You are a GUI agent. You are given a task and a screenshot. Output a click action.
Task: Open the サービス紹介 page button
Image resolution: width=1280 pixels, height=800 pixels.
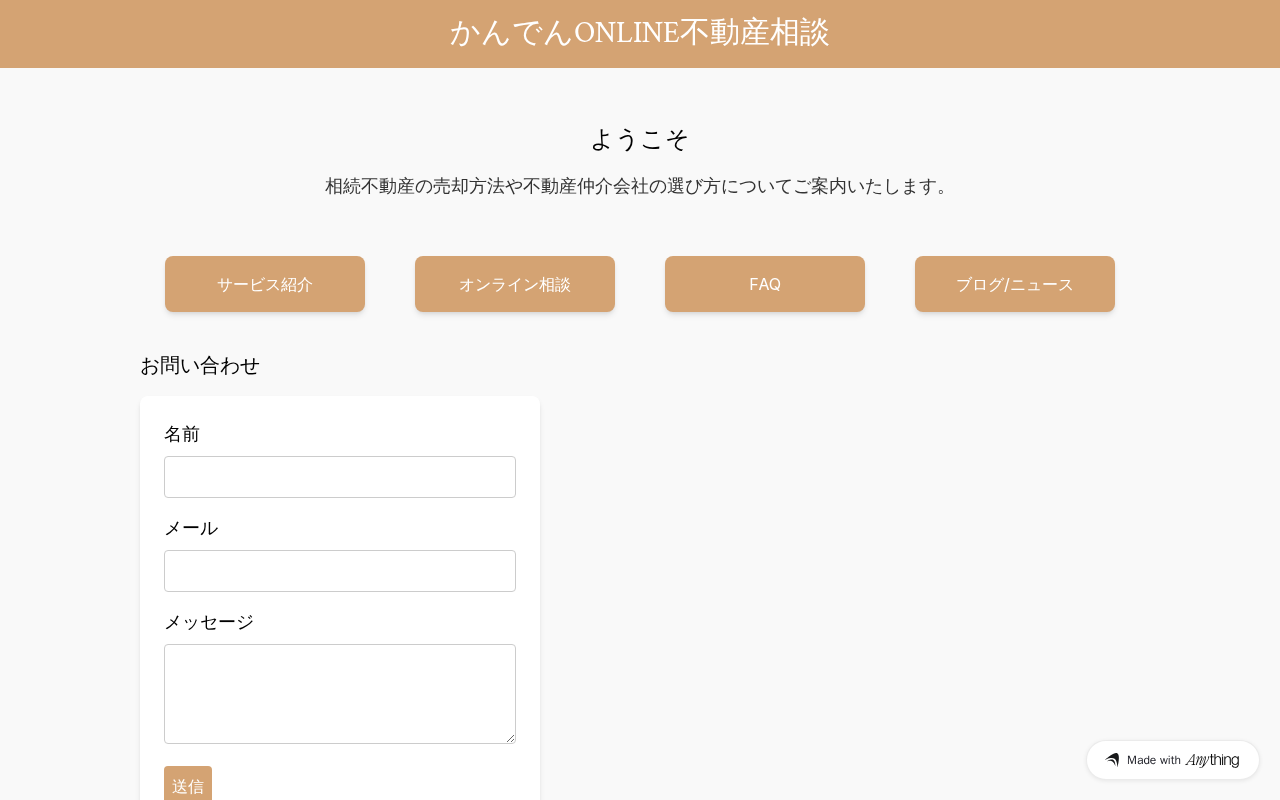point(265,284)
